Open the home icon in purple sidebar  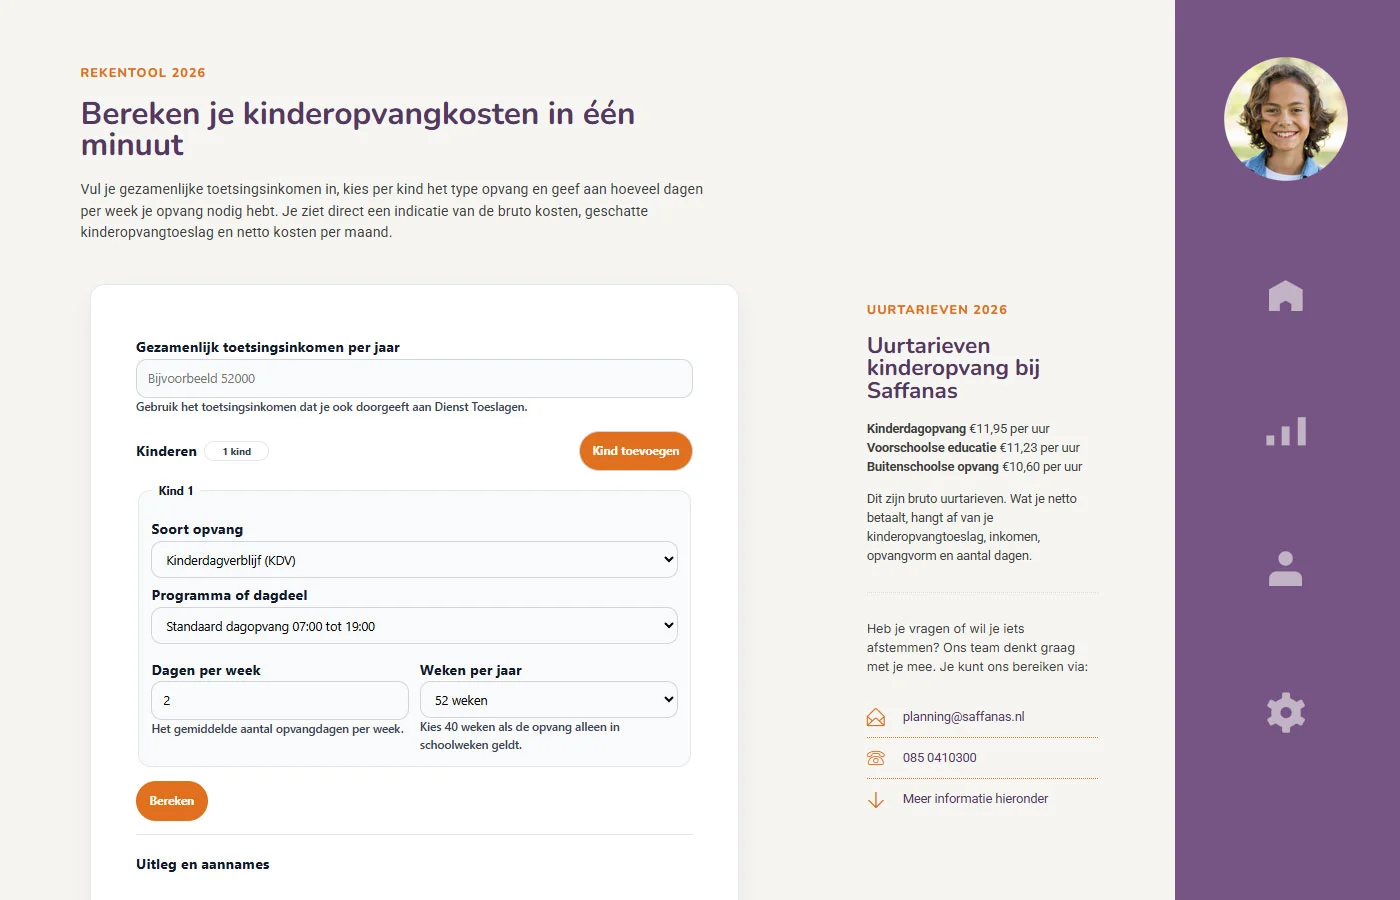coord(1285,296)
